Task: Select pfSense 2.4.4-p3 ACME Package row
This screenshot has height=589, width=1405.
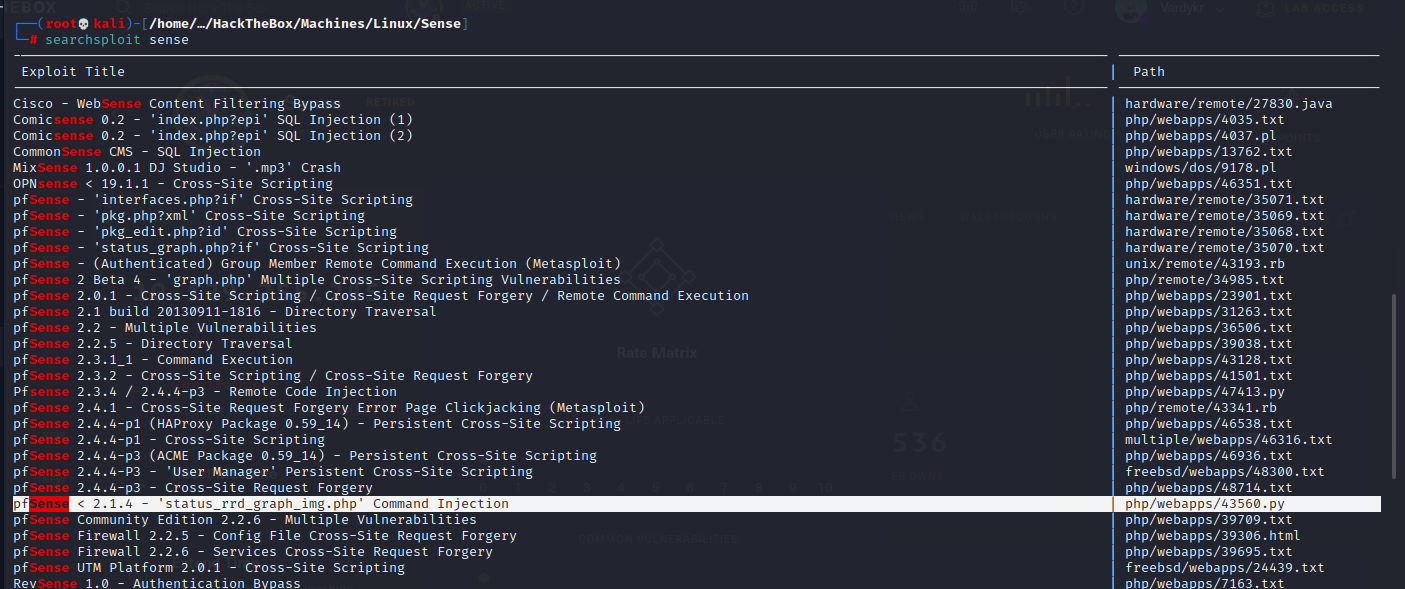Action: pyautogui.click(x=305, y=456)
